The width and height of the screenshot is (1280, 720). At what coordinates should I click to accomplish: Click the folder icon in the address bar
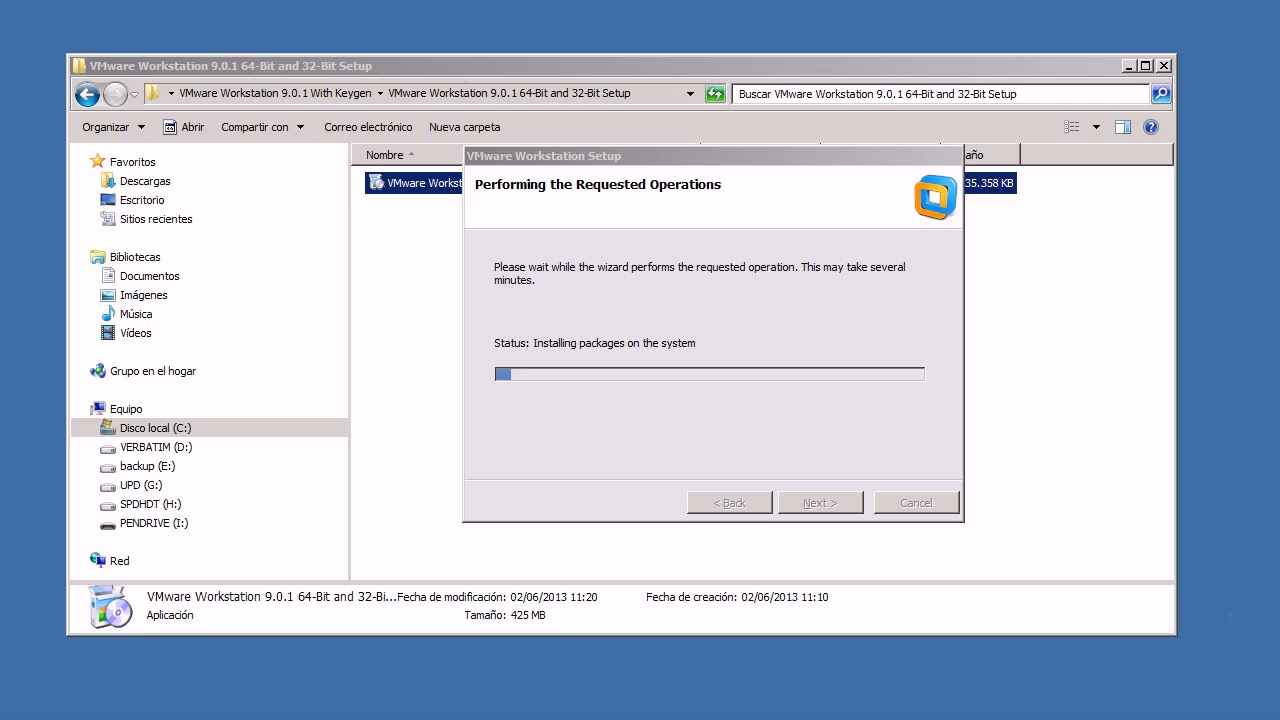tap(152, 93)
